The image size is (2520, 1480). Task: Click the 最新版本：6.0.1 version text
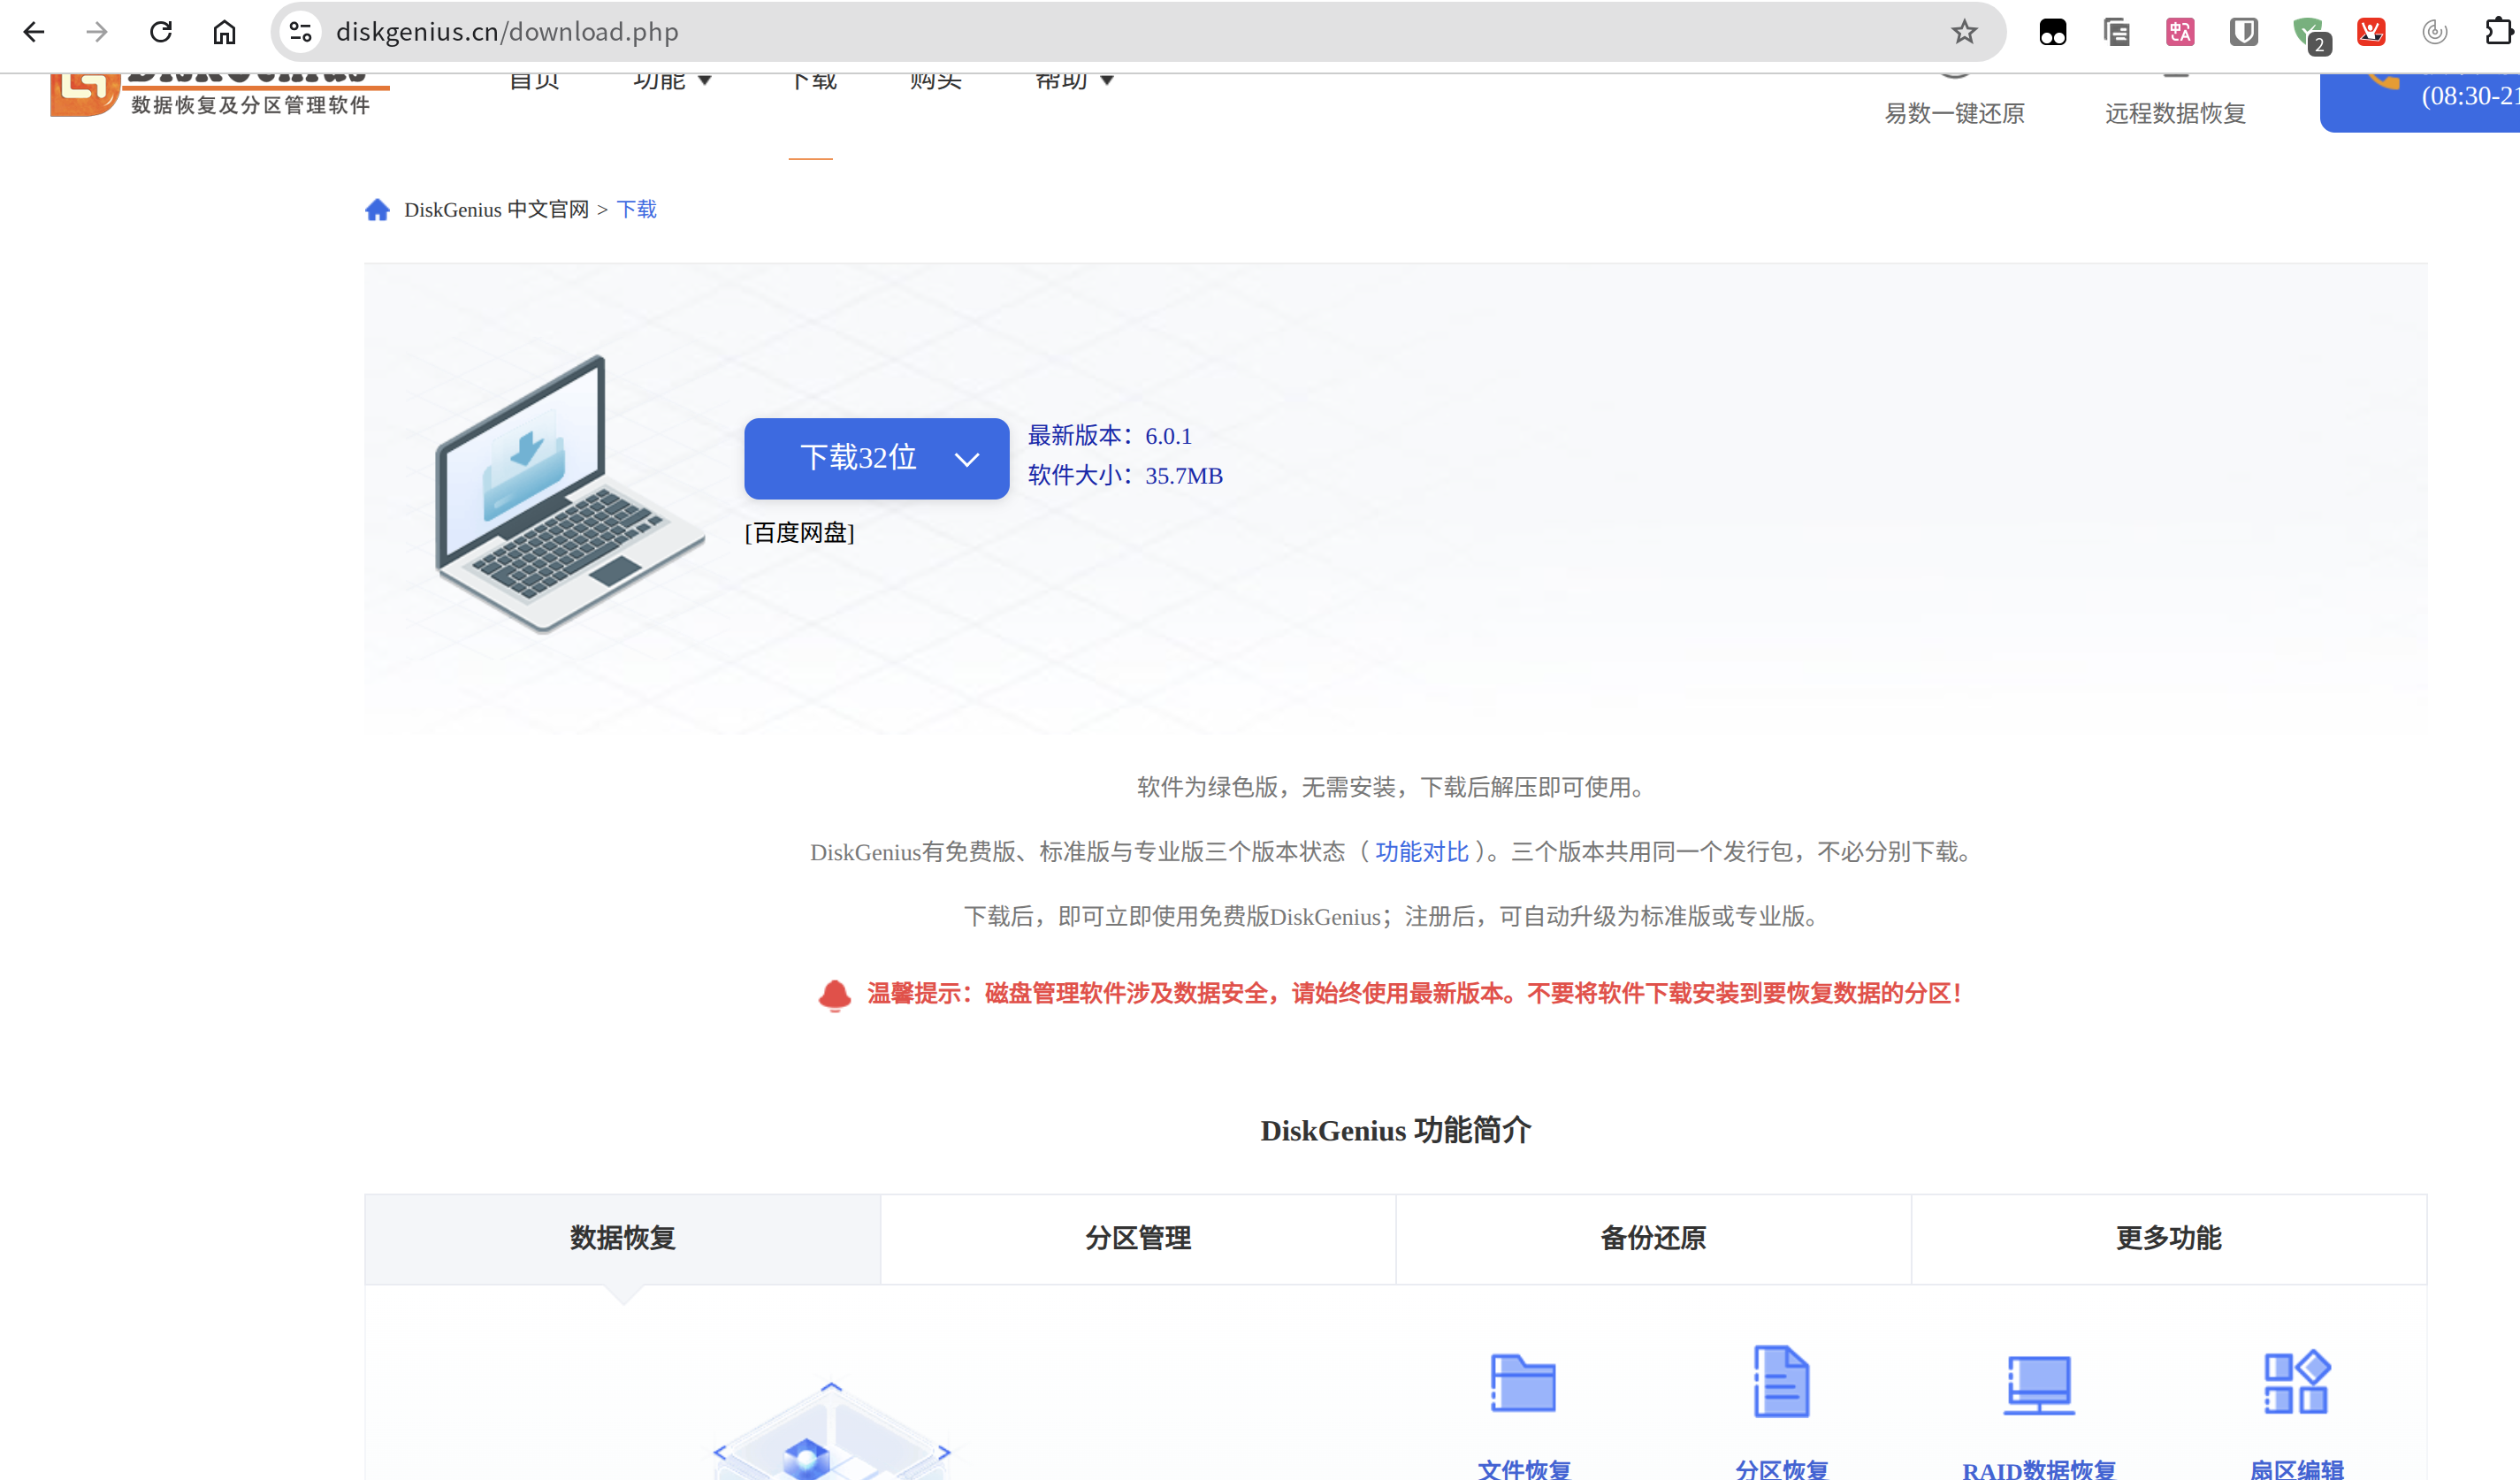coord(1110,436)
